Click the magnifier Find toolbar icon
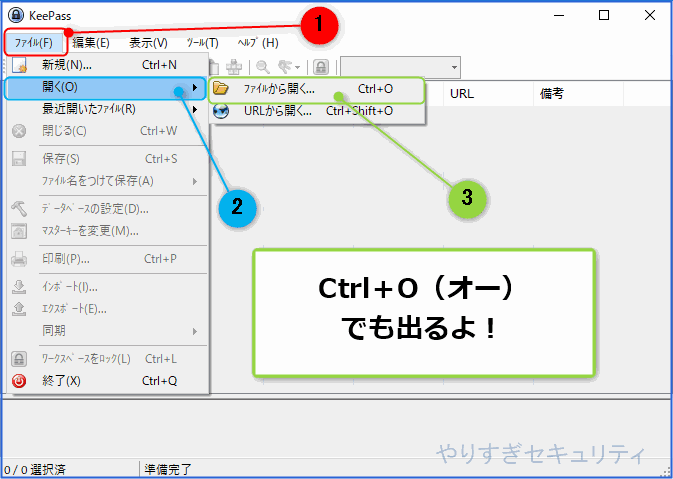Screen dimensions: 673x479 click(263, 67)
